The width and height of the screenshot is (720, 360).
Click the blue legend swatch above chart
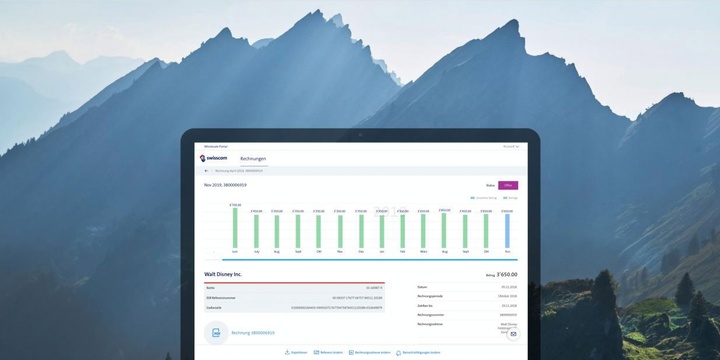(472, 198)
